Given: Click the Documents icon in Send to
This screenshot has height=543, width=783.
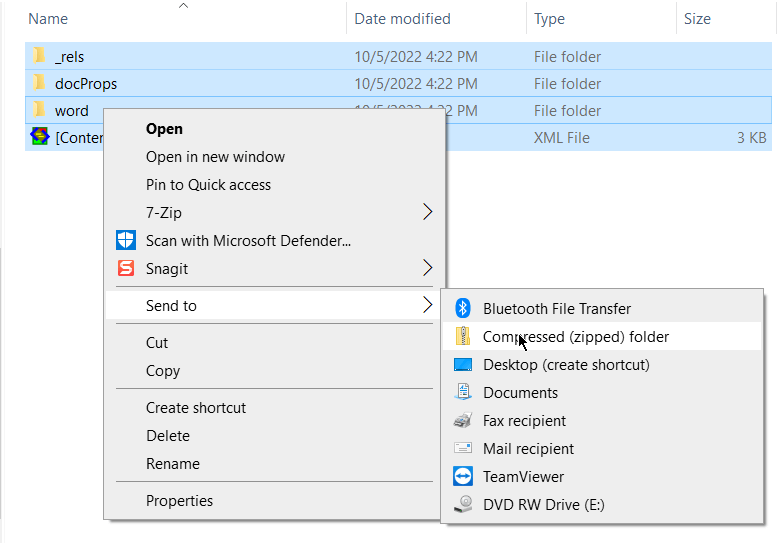Looking at the screenshot, I should (x=463, y=392).
